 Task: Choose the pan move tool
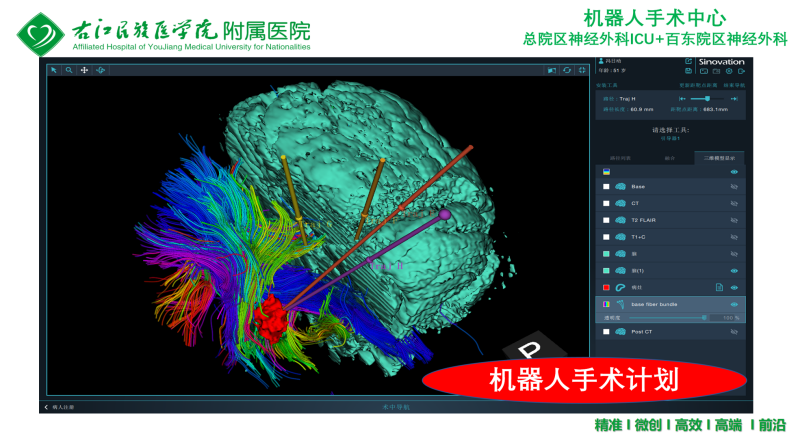tap(84, 70)
